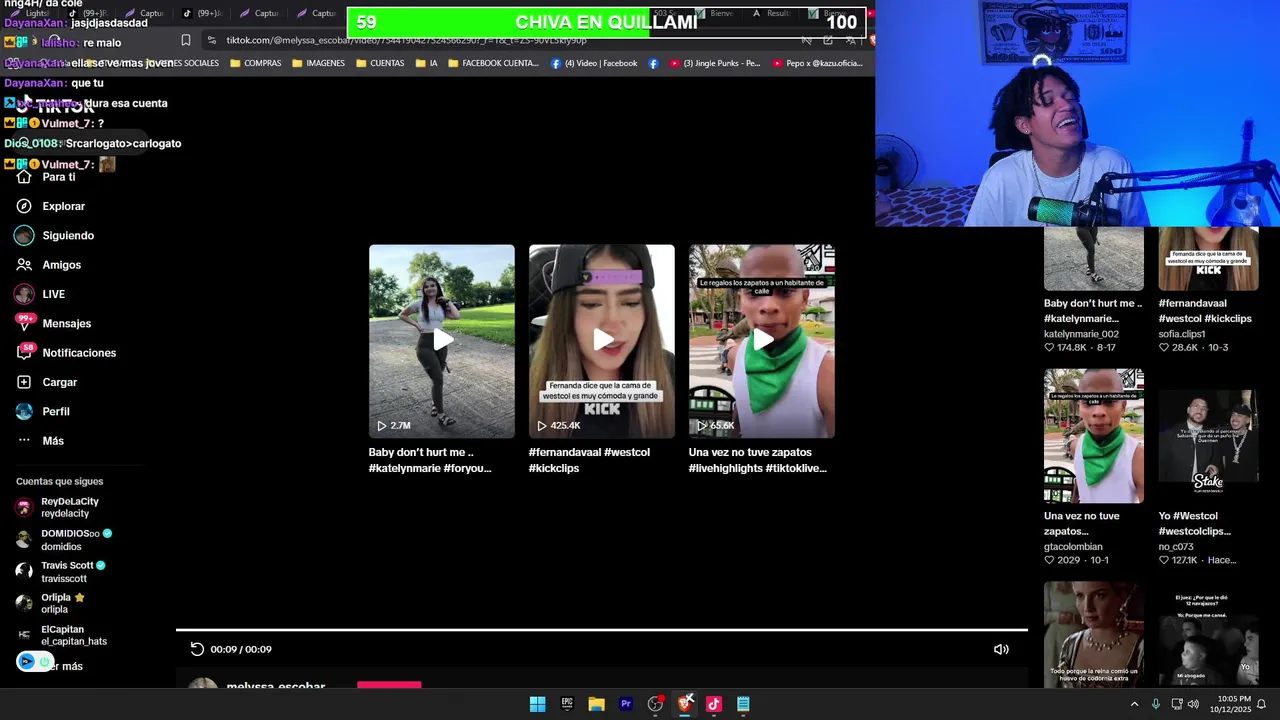Open '(4) Video | Facebook' bookmark
The image size is (1280, 720).
(x=594, y=63)
